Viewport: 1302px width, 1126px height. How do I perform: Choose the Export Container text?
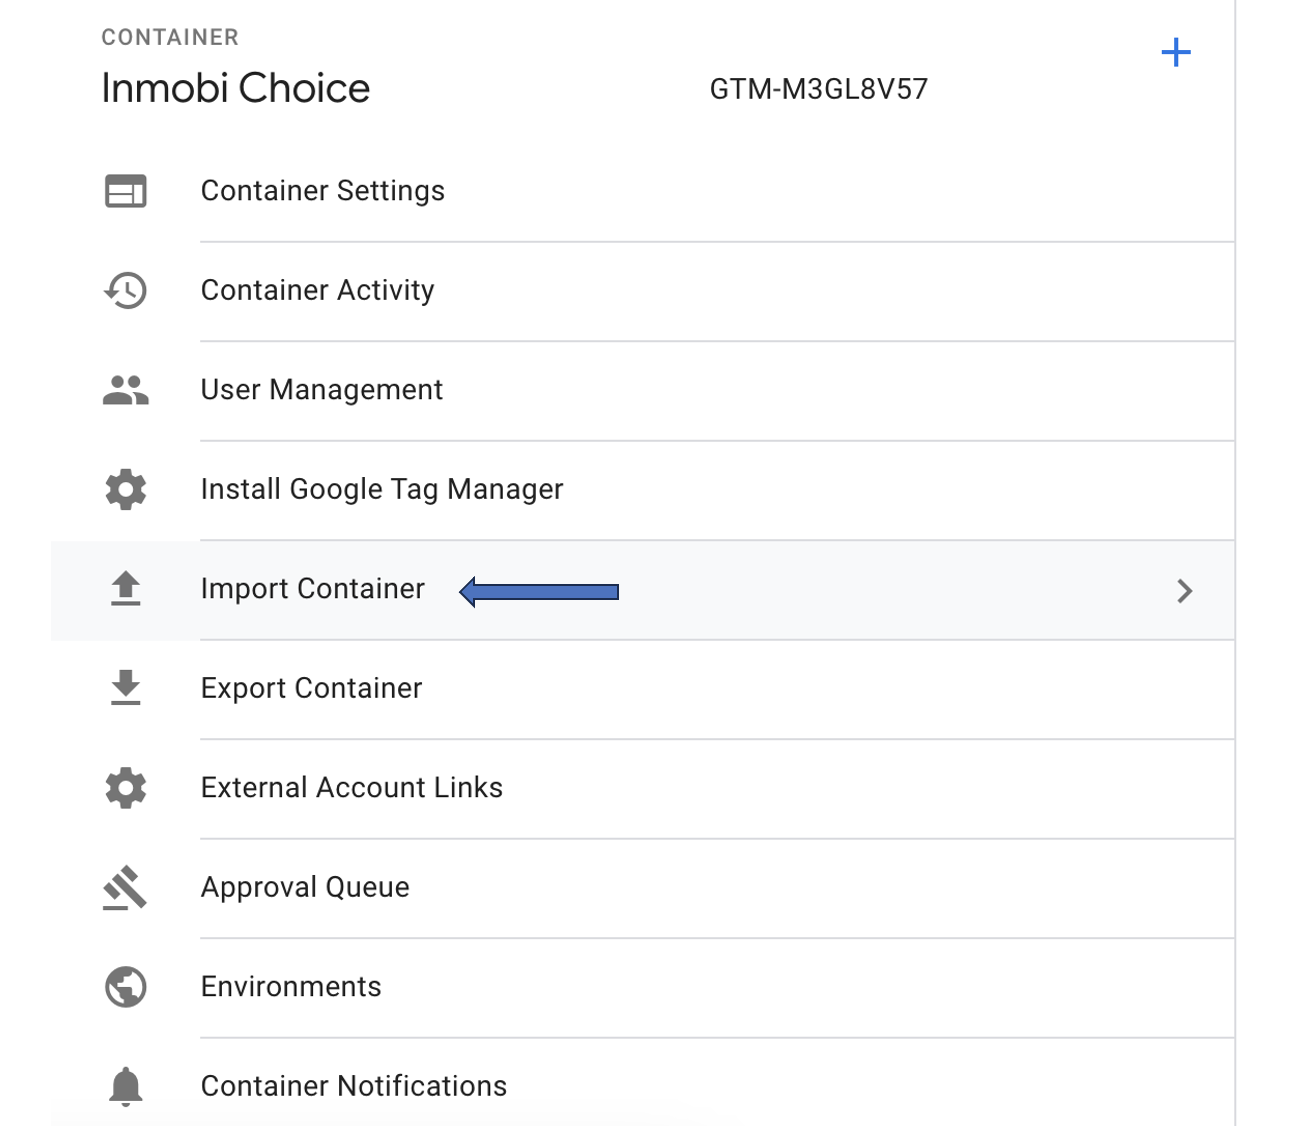pos(312,688)
